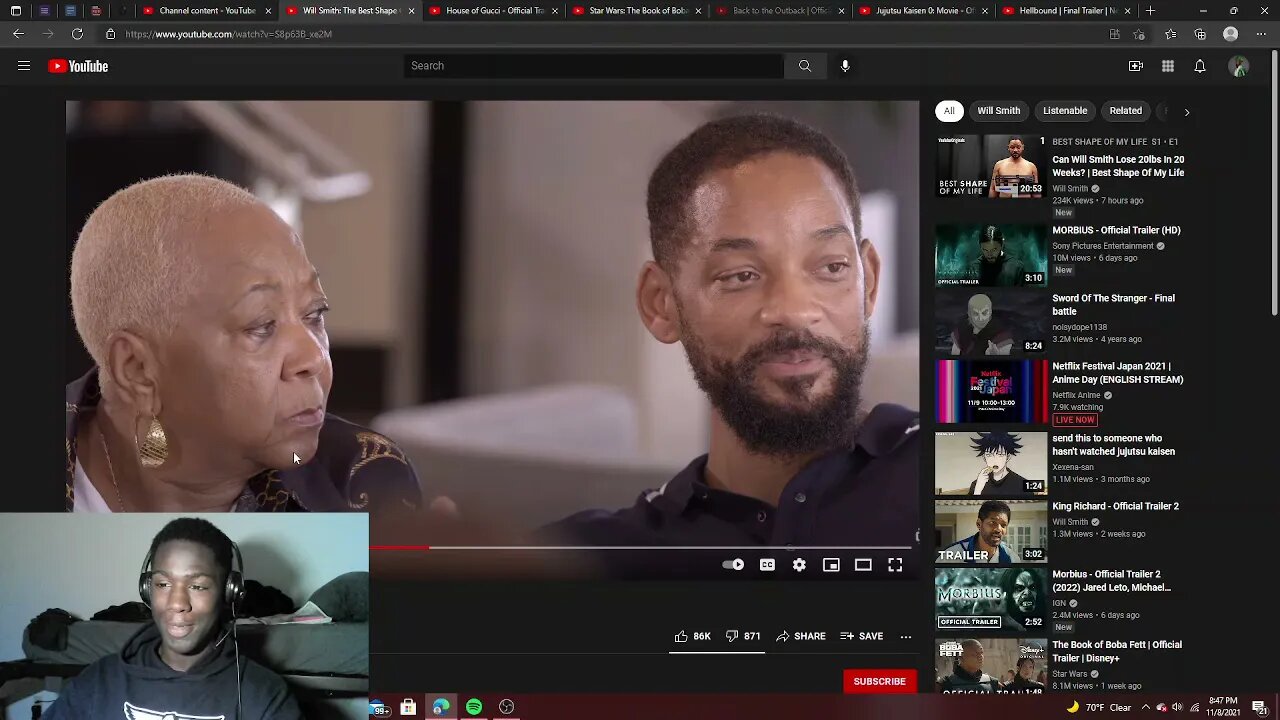Click the browser address bar URL
The image size is (1280, 720).
(x=228, y=34)
